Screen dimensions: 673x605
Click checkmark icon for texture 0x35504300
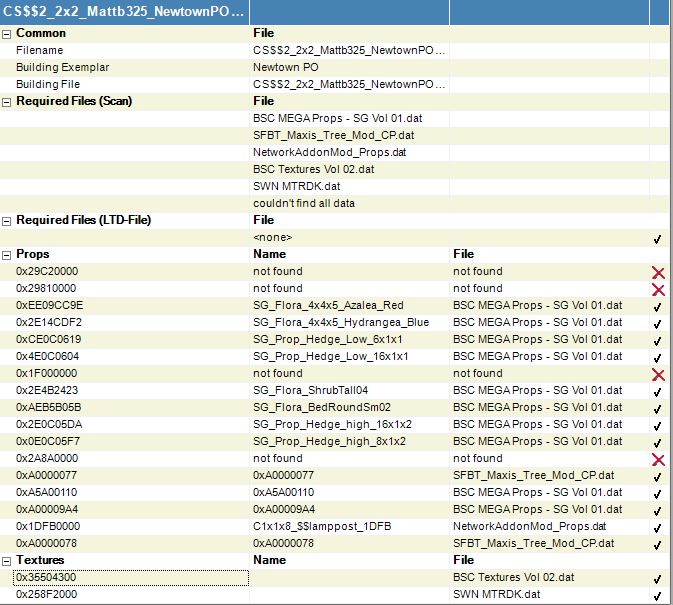pos(657,579)
